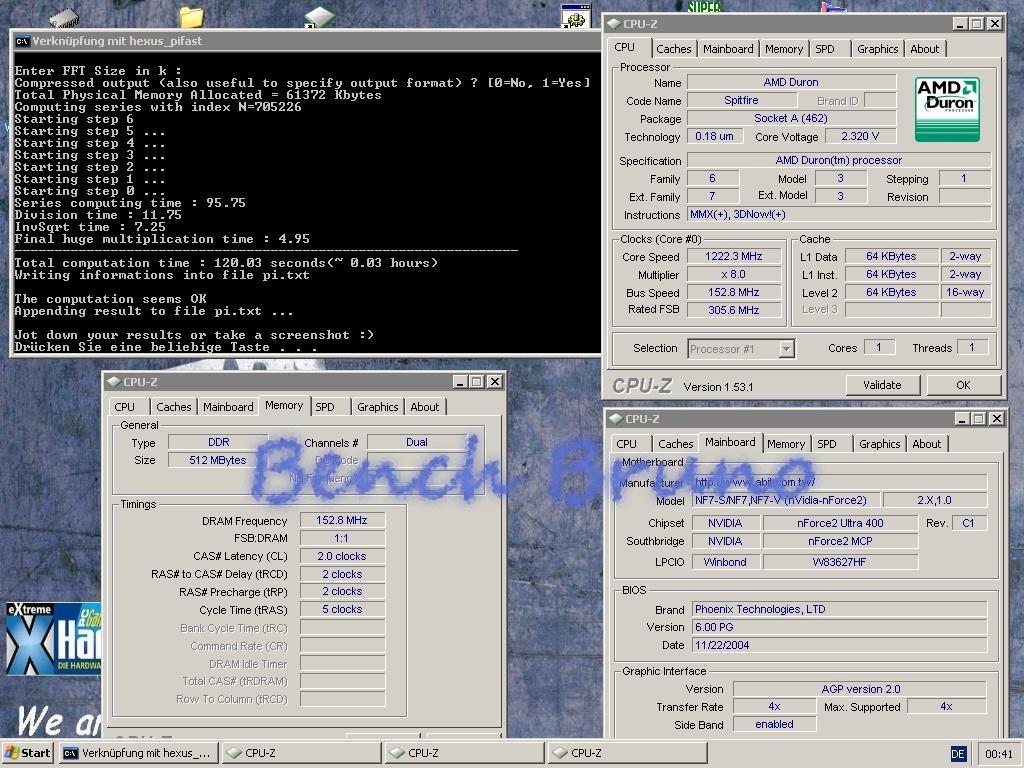Click the console icon in hexus_pifast title bar
The height and width of the screenshot is (768, 1024).
click(x=22, y=41)
